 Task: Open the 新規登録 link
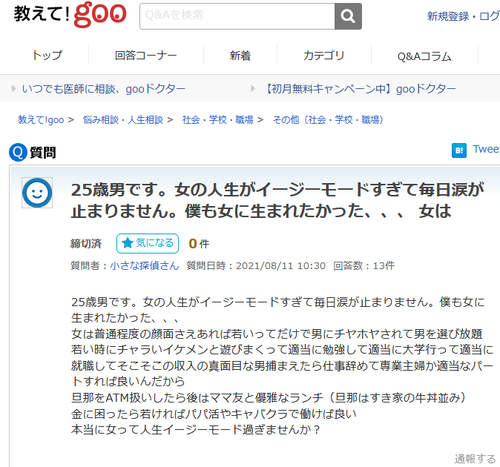(x=448, y=16)
